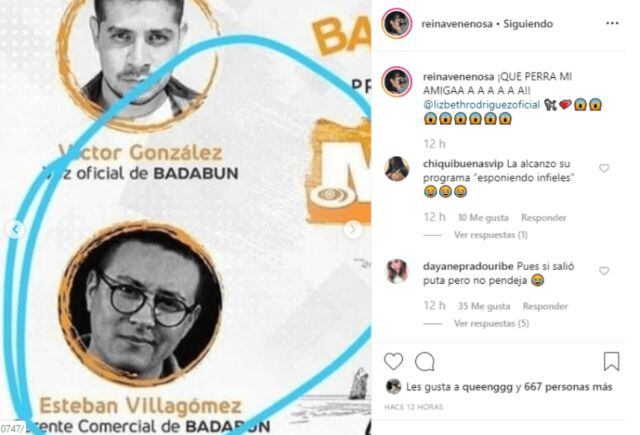Viewport: 640px width, 435px height.
Task: Open @lizbethrodriguezoficial mention link
Action: point(481,105)
